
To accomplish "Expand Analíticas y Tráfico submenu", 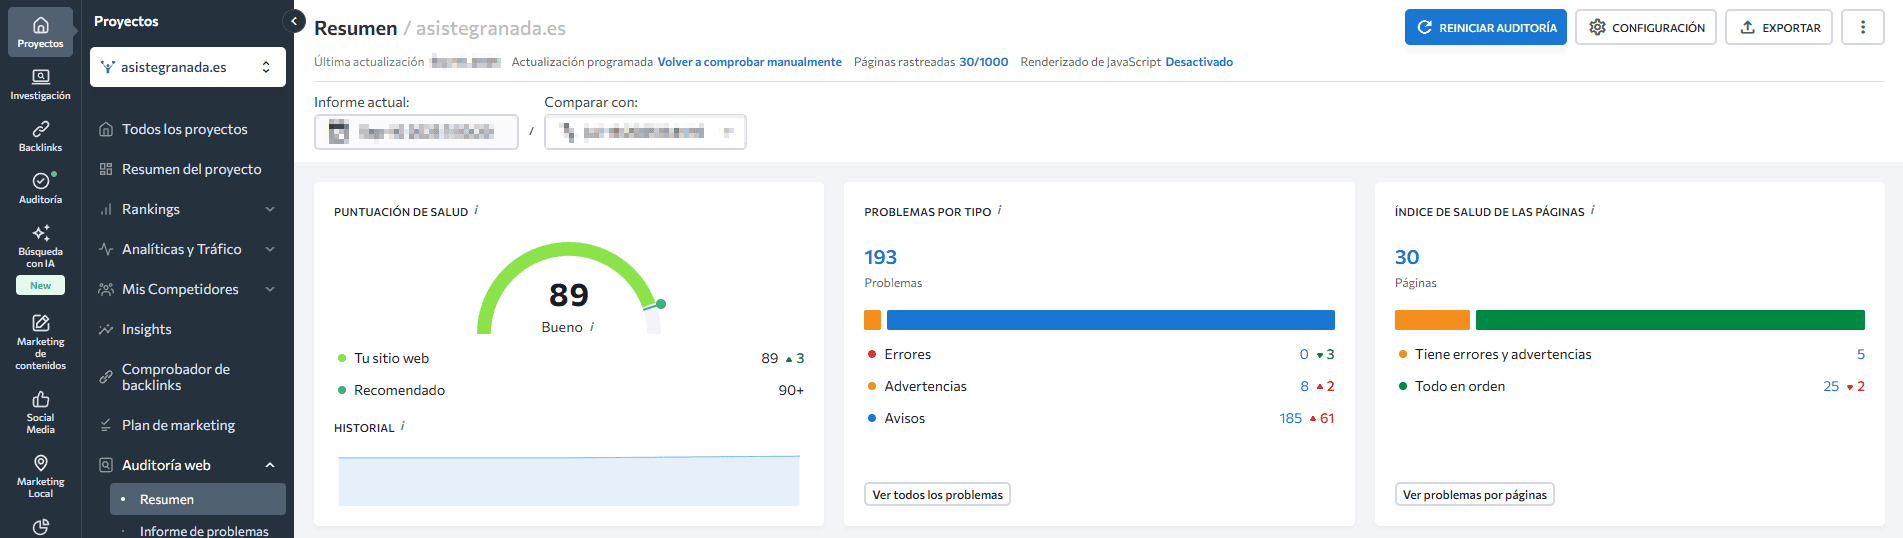I will pyautogui.click(x=270, y=249).
